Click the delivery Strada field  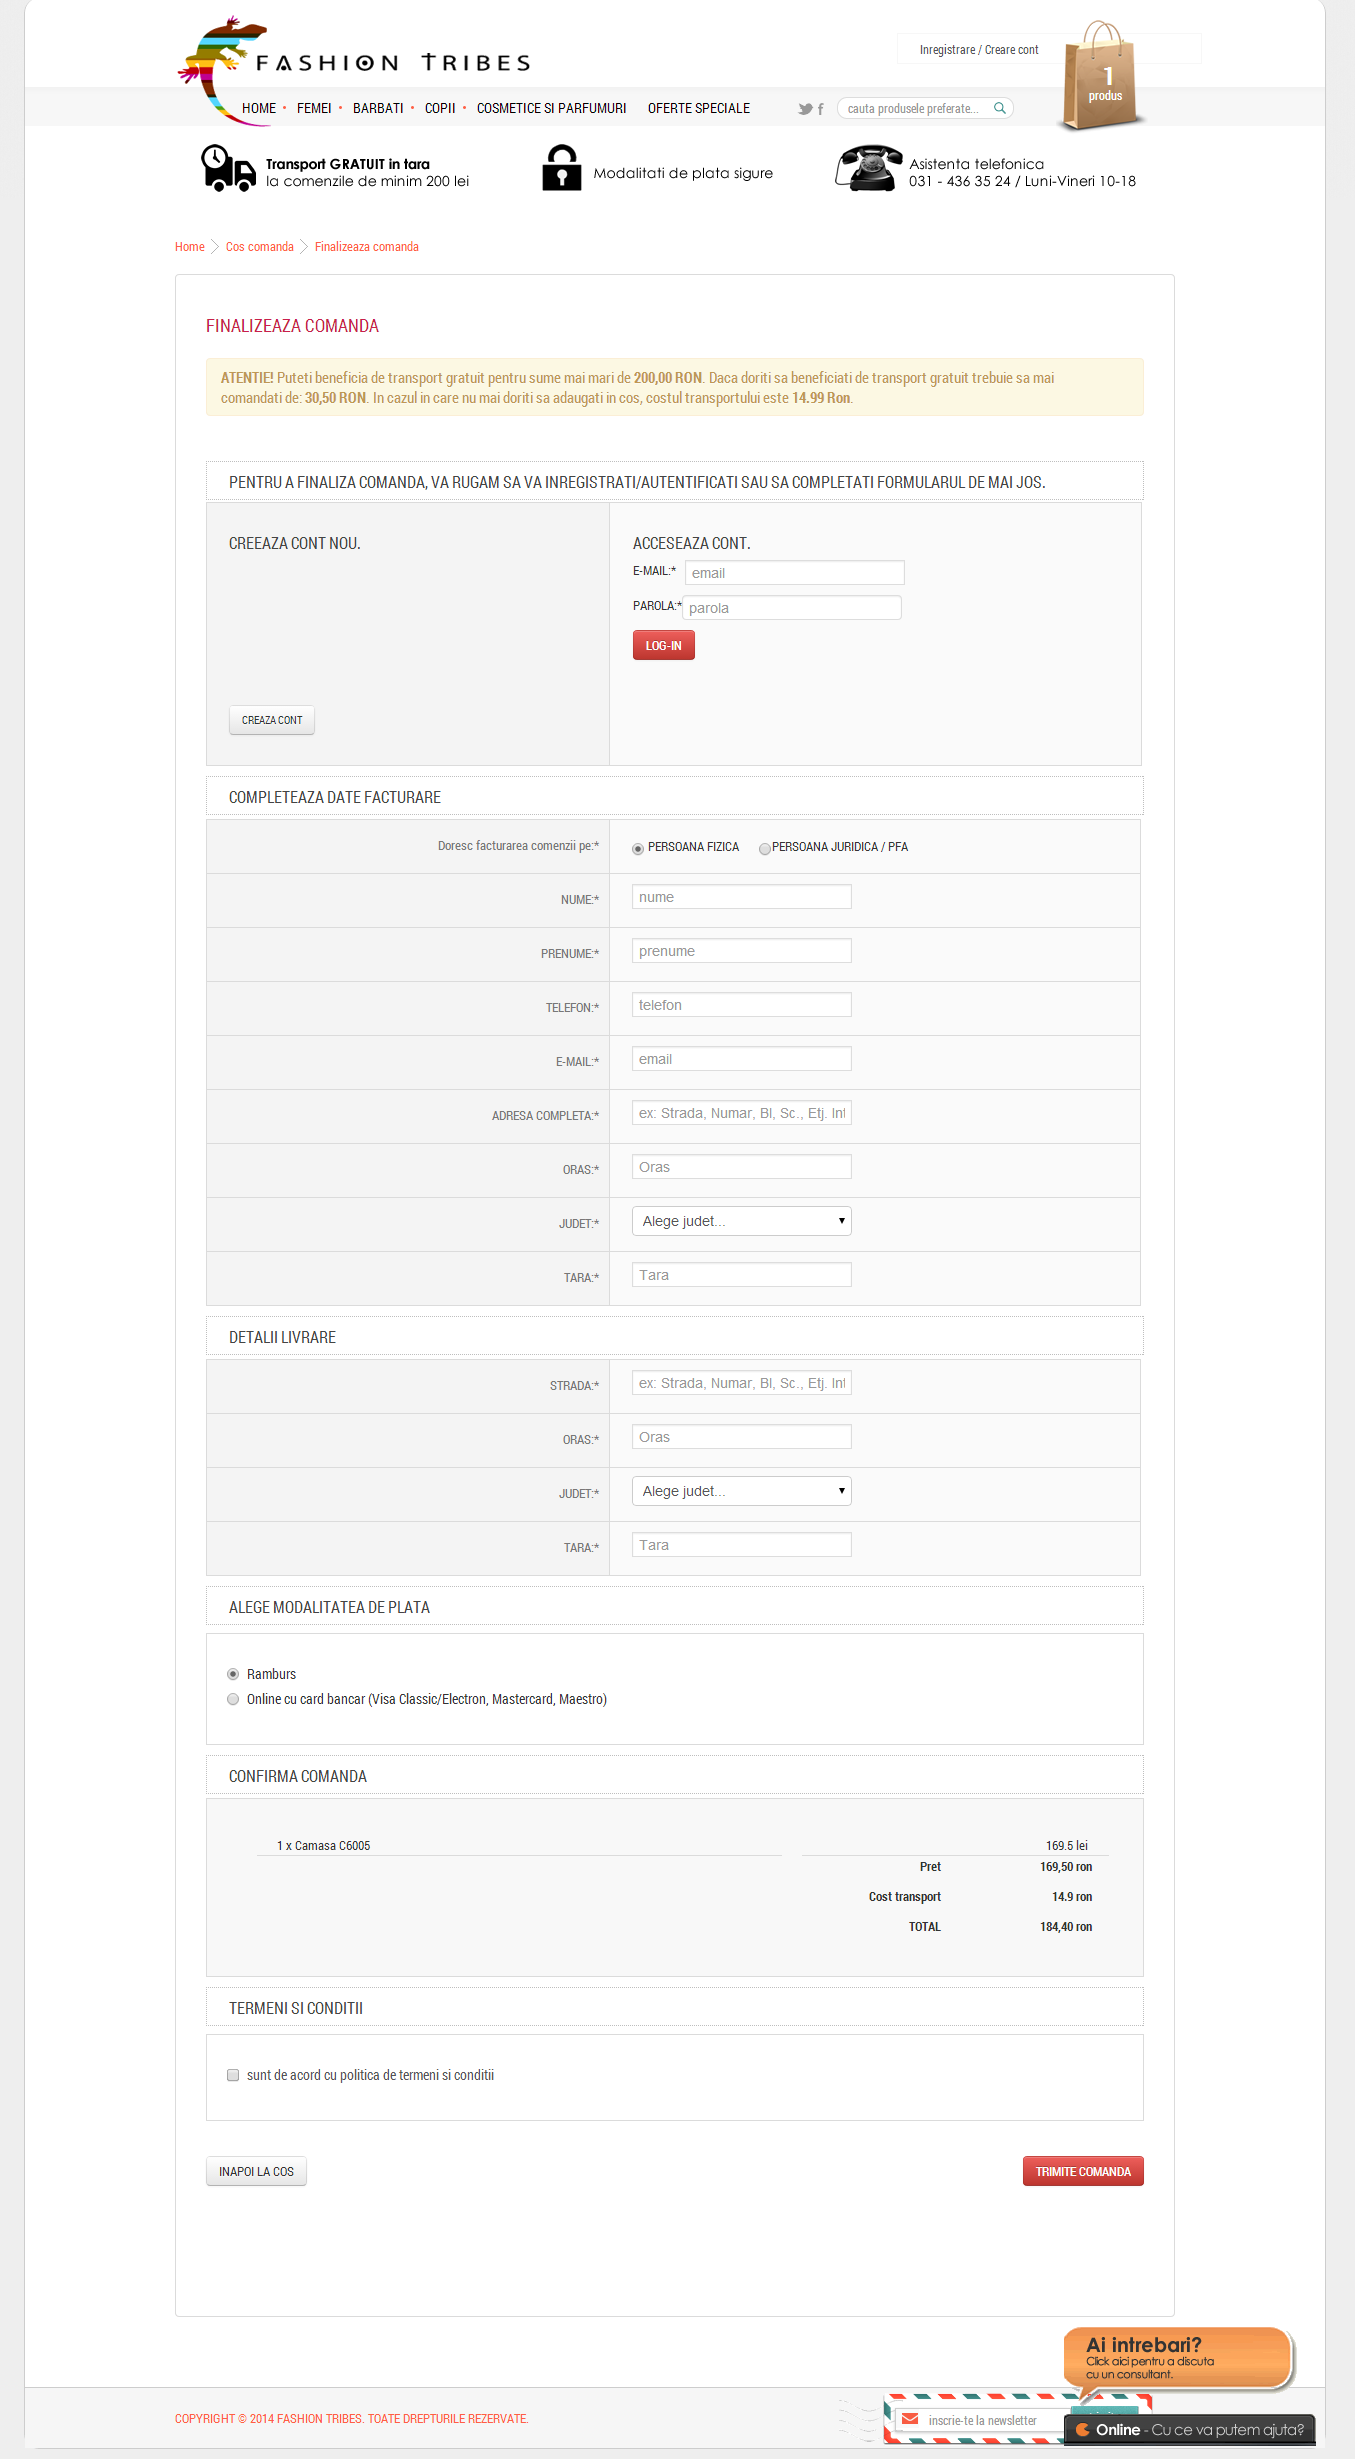click(x=742, y=1383)
